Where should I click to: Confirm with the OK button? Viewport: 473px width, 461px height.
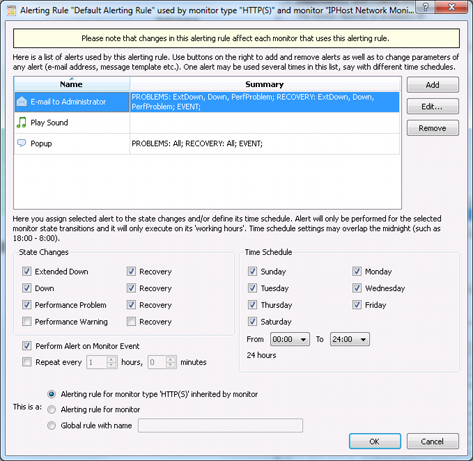pyautogui.click(x=375, y=441)
